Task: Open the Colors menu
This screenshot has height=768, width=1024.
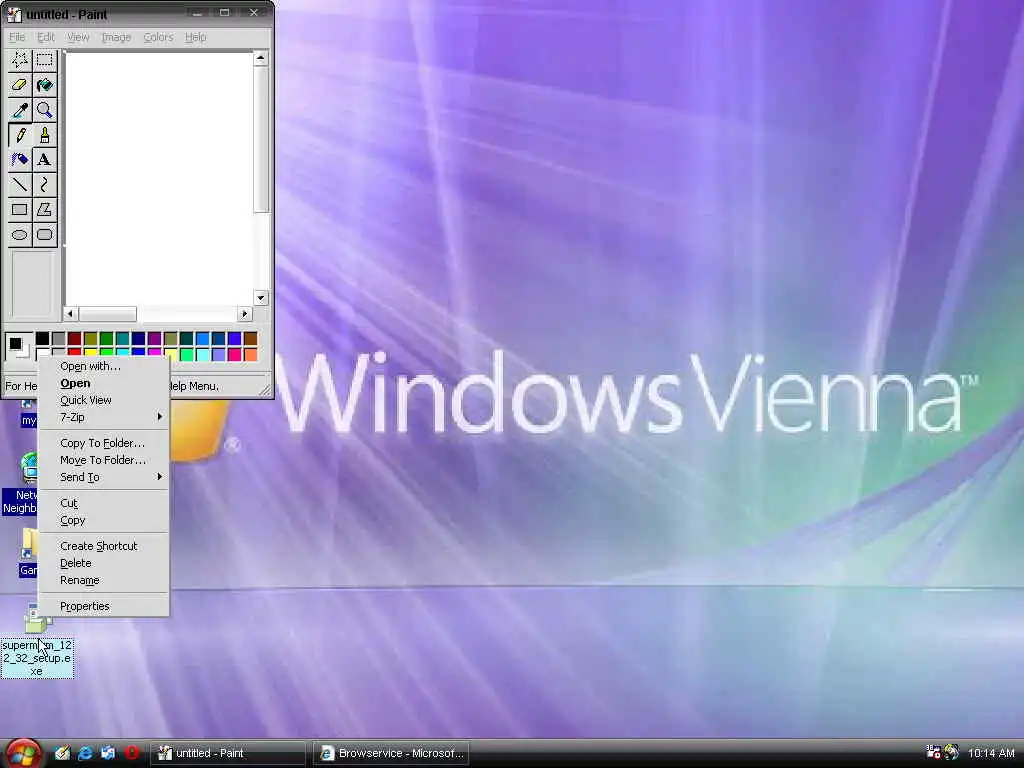Action: [158, 37]
